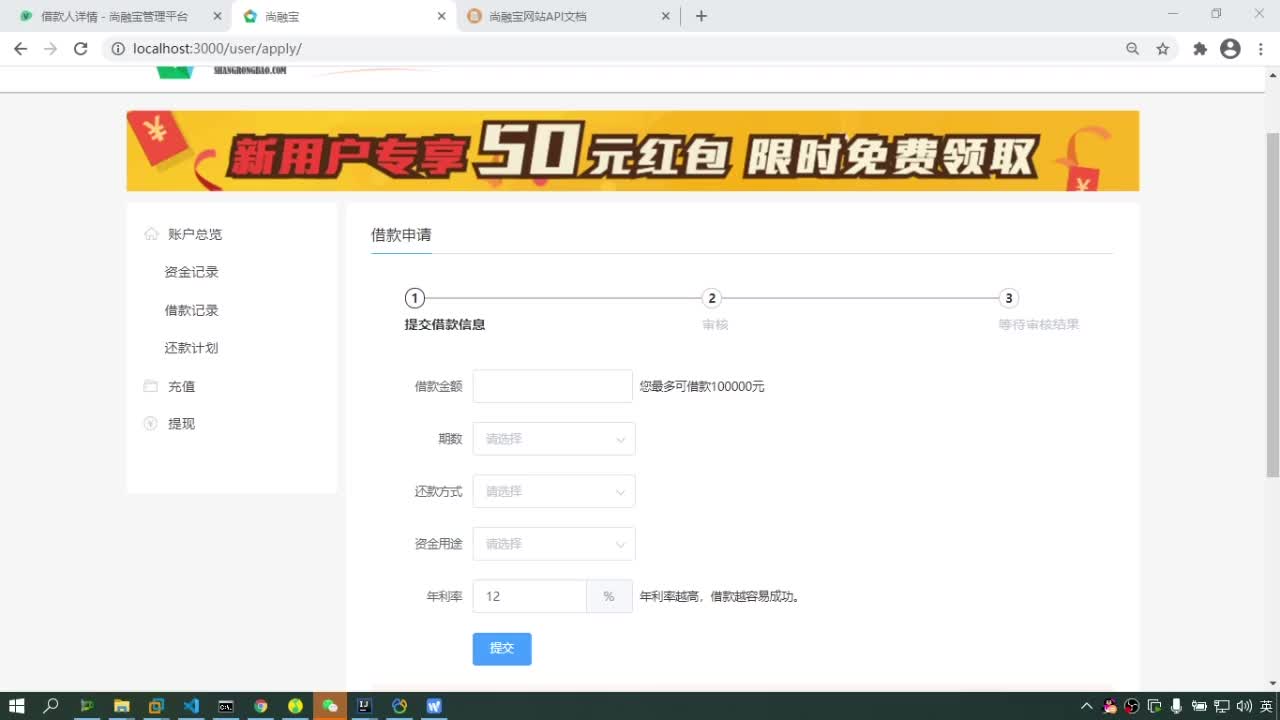Open the 资金用途 dropdown
1280x720 pixels.
pyautogui.click(x=554, y=544)
